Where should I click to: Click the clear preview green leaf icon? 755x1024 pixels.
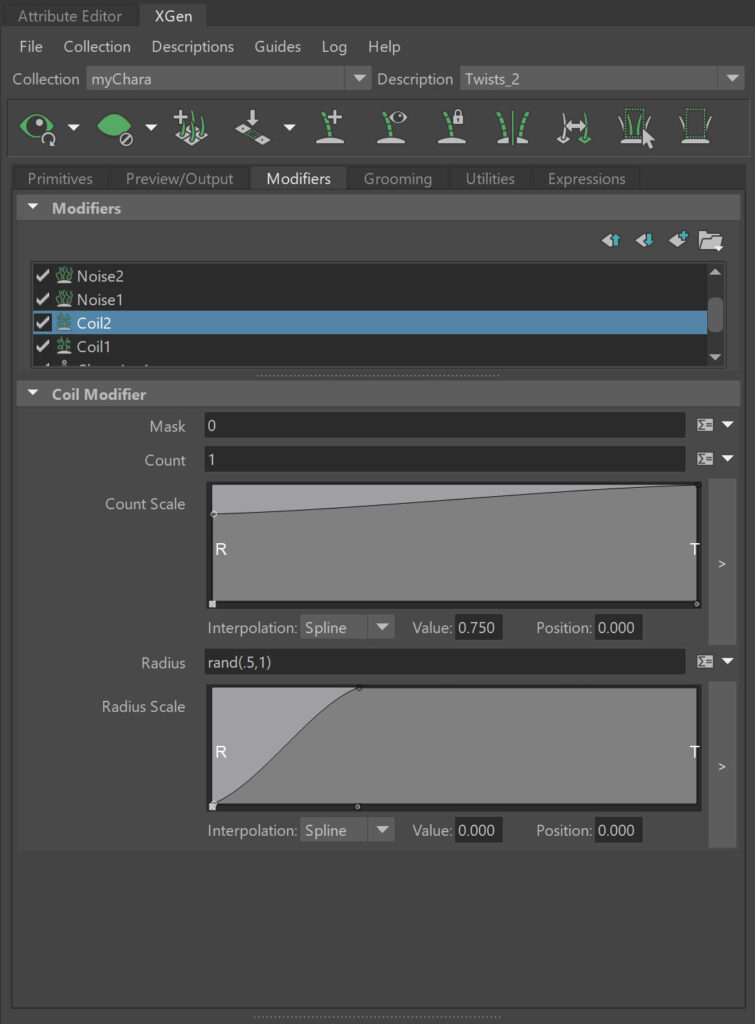click(x=114, y=127)
